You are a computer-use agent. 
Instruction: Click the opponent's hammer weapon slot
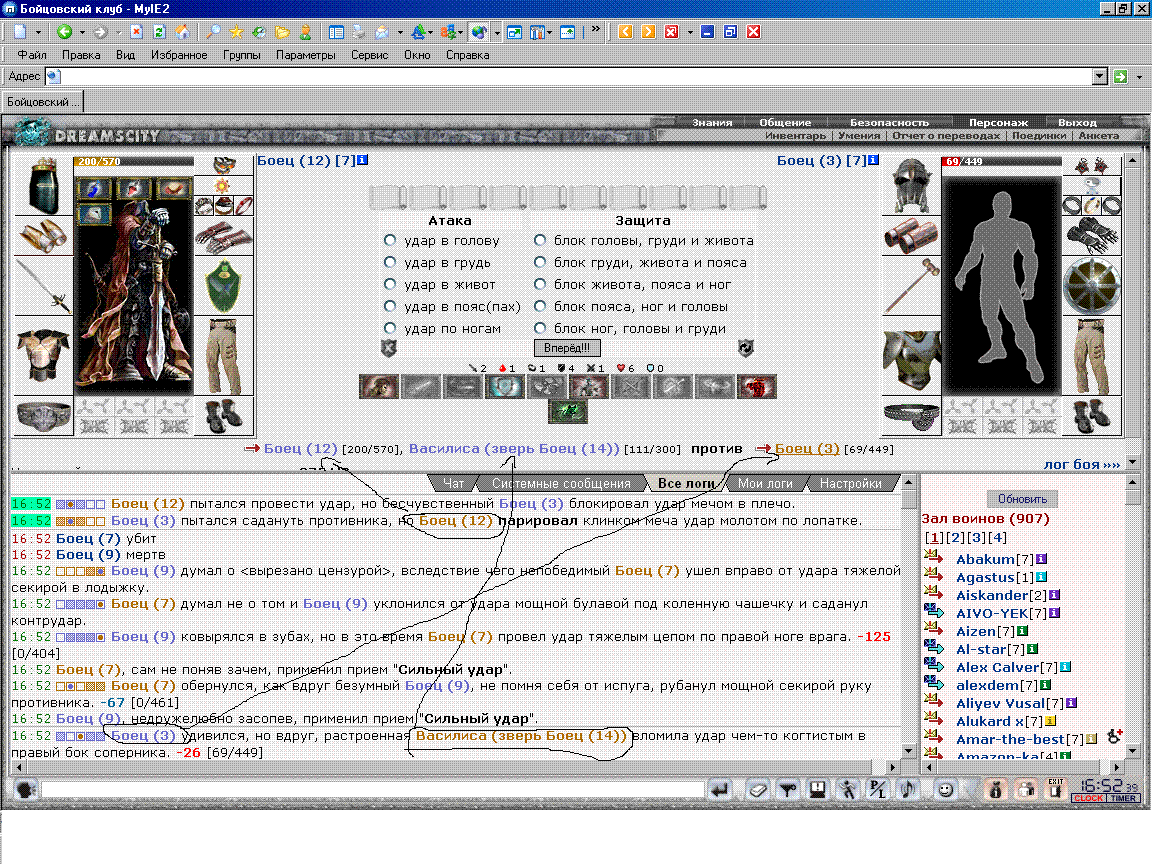(911, 286)
